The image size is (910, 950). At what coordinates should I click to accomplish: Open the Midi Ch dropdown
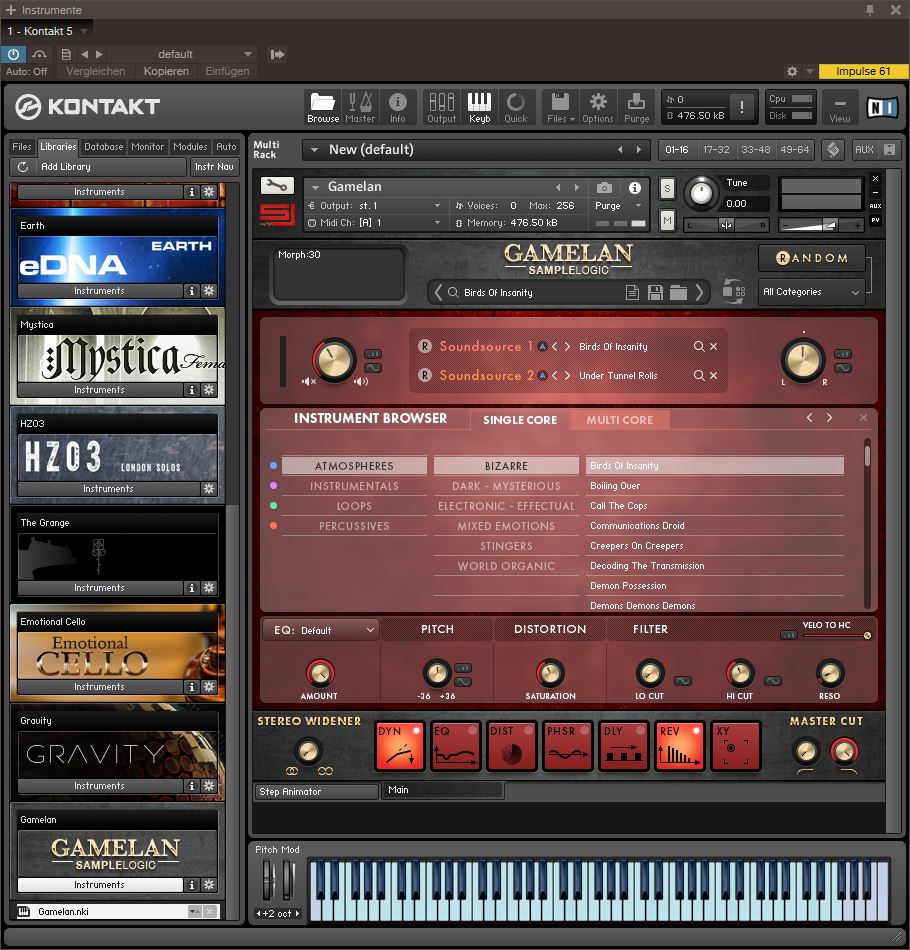[374, 223]
